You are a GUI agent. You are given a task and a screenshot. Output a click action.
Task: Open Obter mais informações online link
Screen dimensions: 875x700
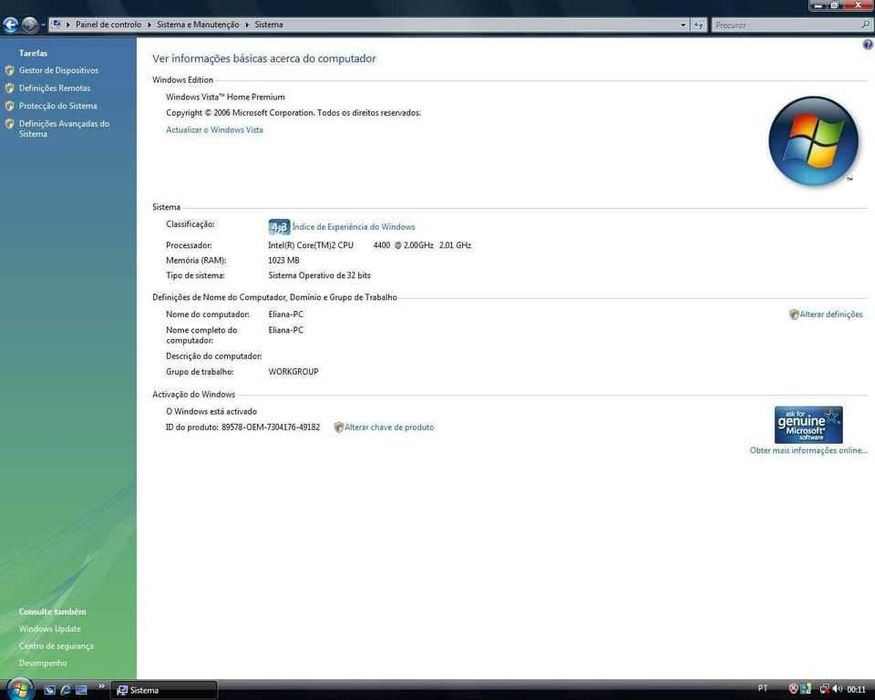[x=809, y=450]
